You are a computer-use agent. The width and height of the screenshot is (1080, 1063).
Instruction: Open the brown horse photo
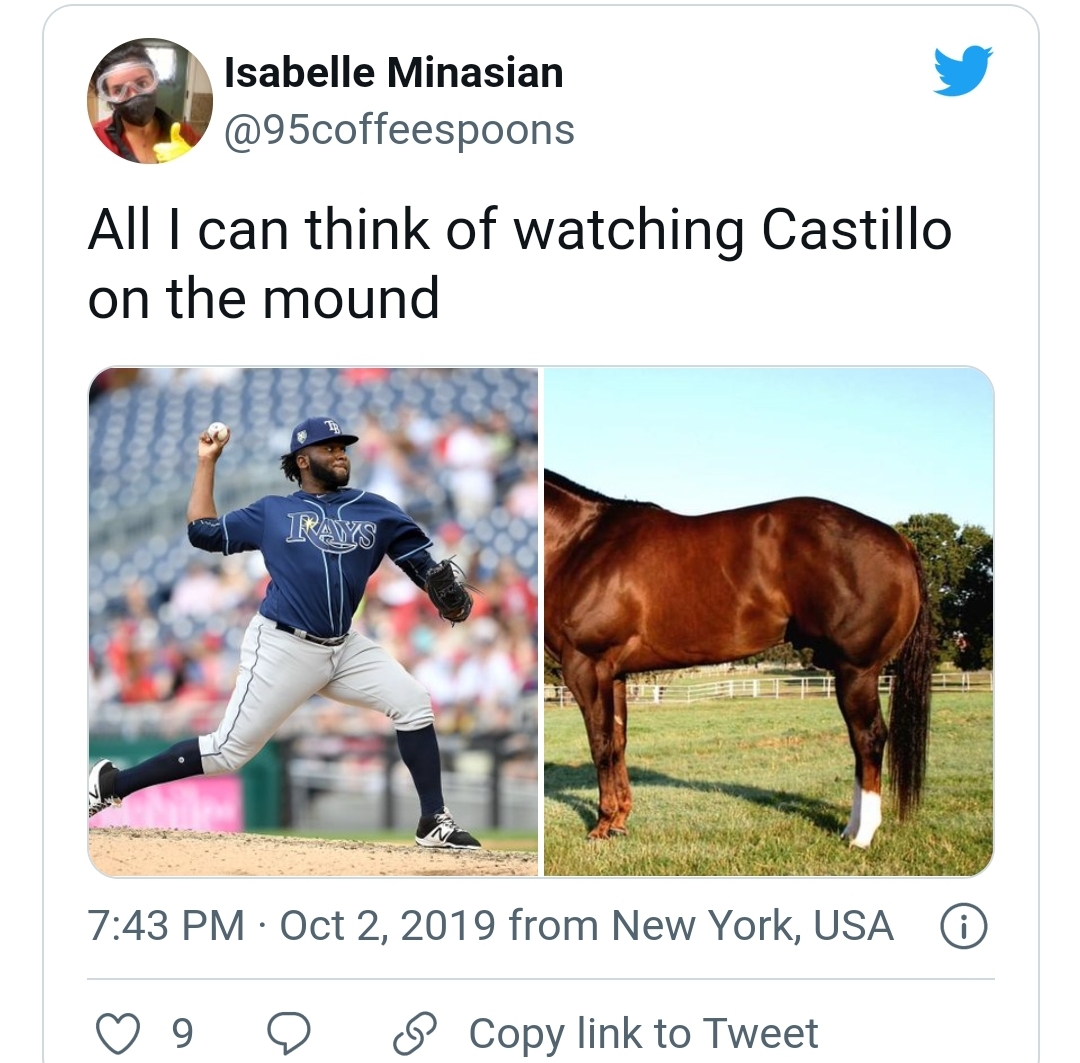point(769,621)
